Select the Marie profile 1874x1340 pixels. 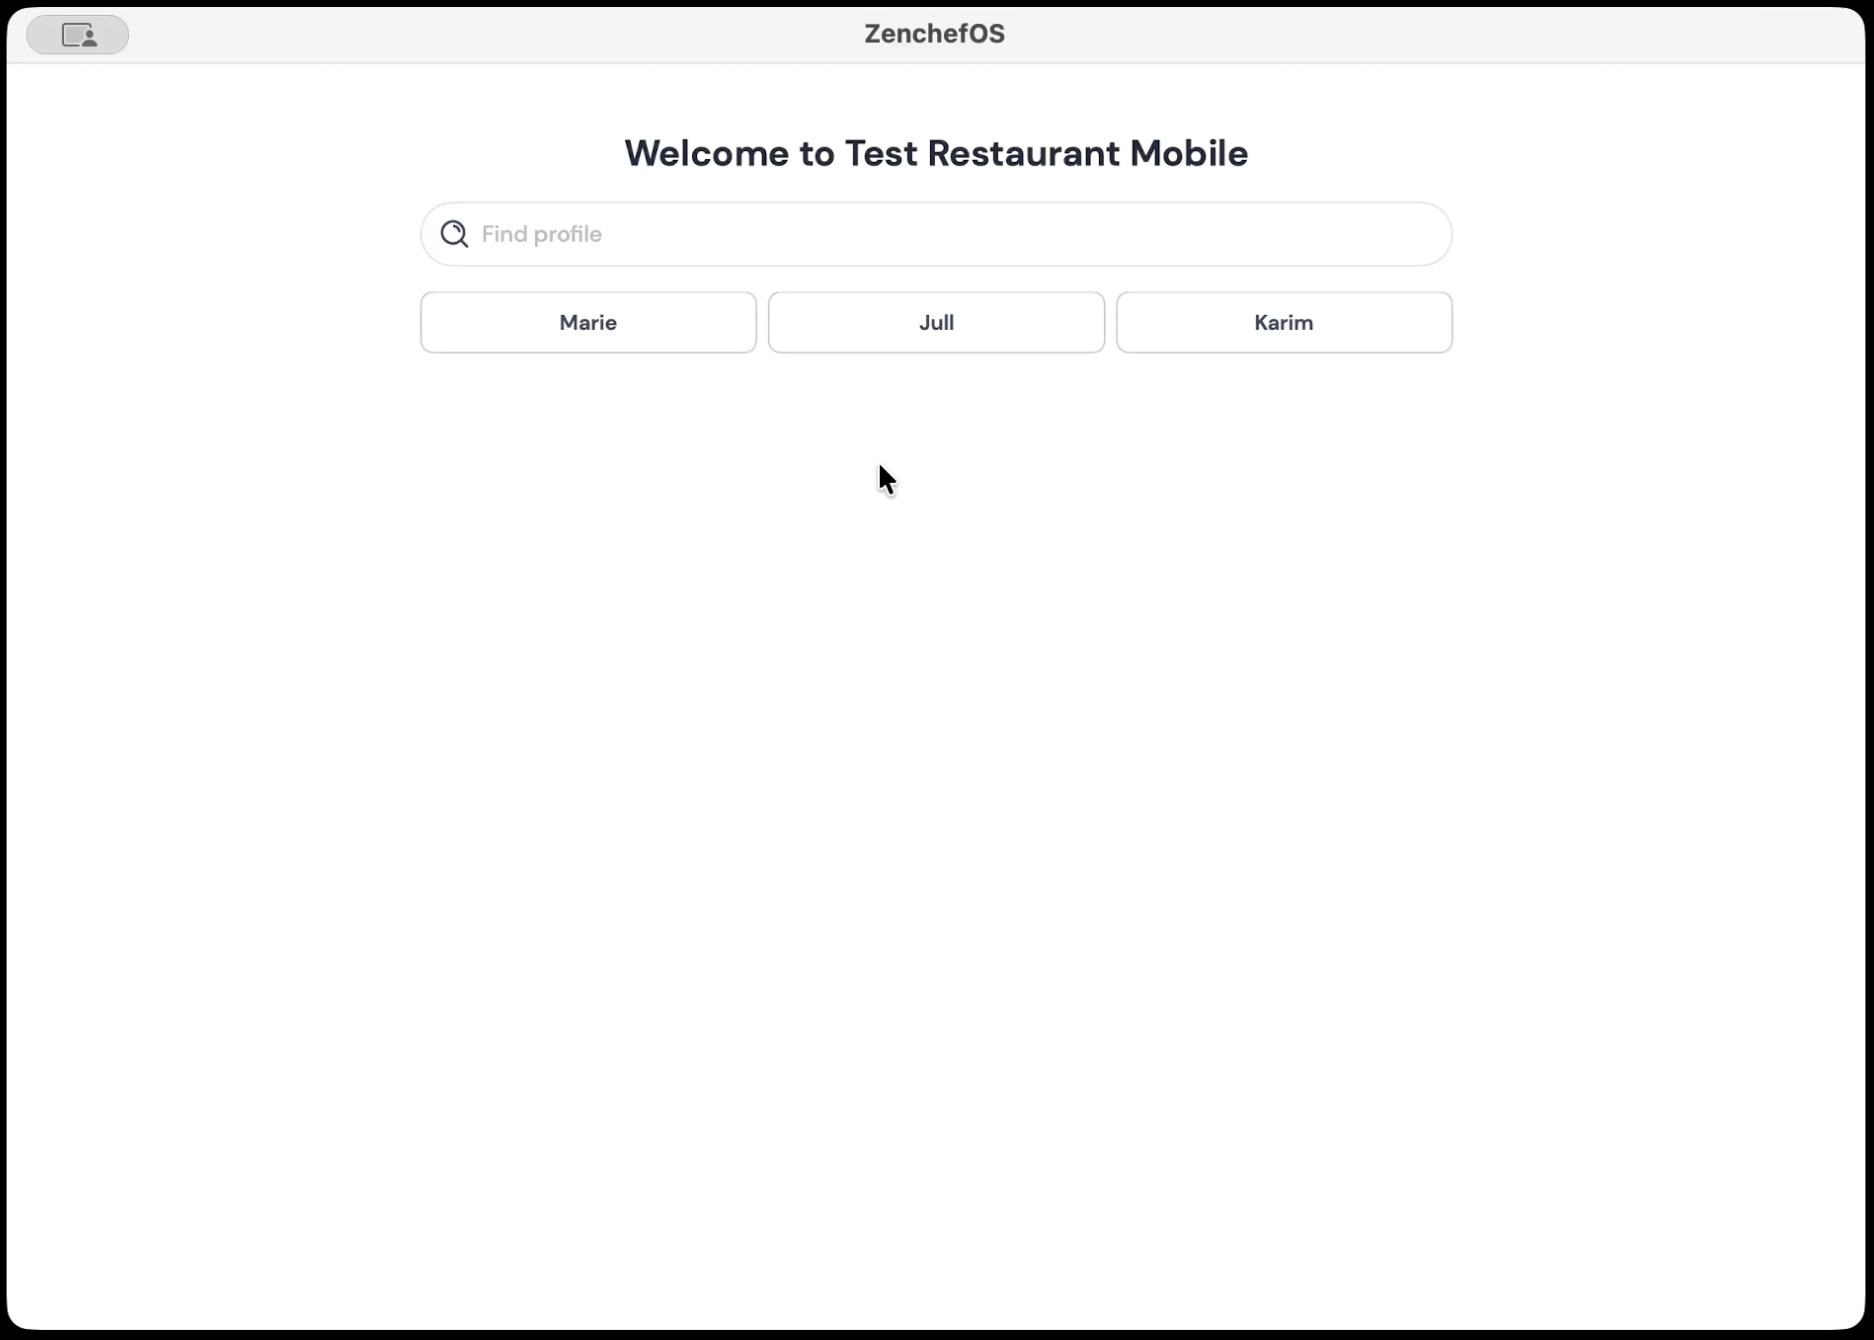(588, 322)
